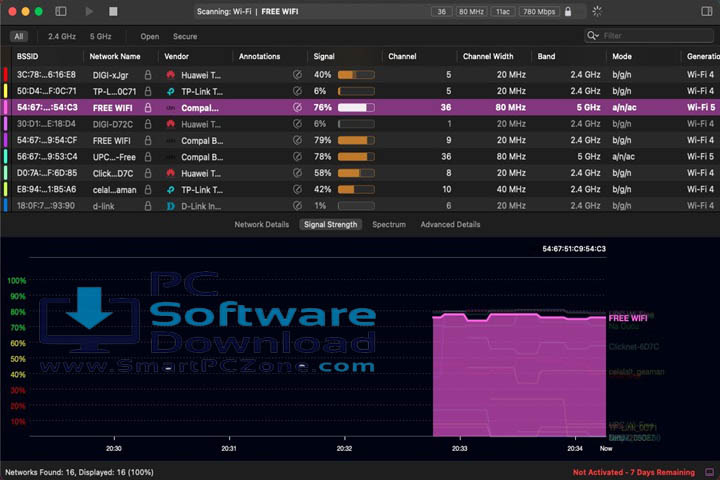Focus the Filter search field
This screenshot has width=720, height=480.
tap(649, 36)
